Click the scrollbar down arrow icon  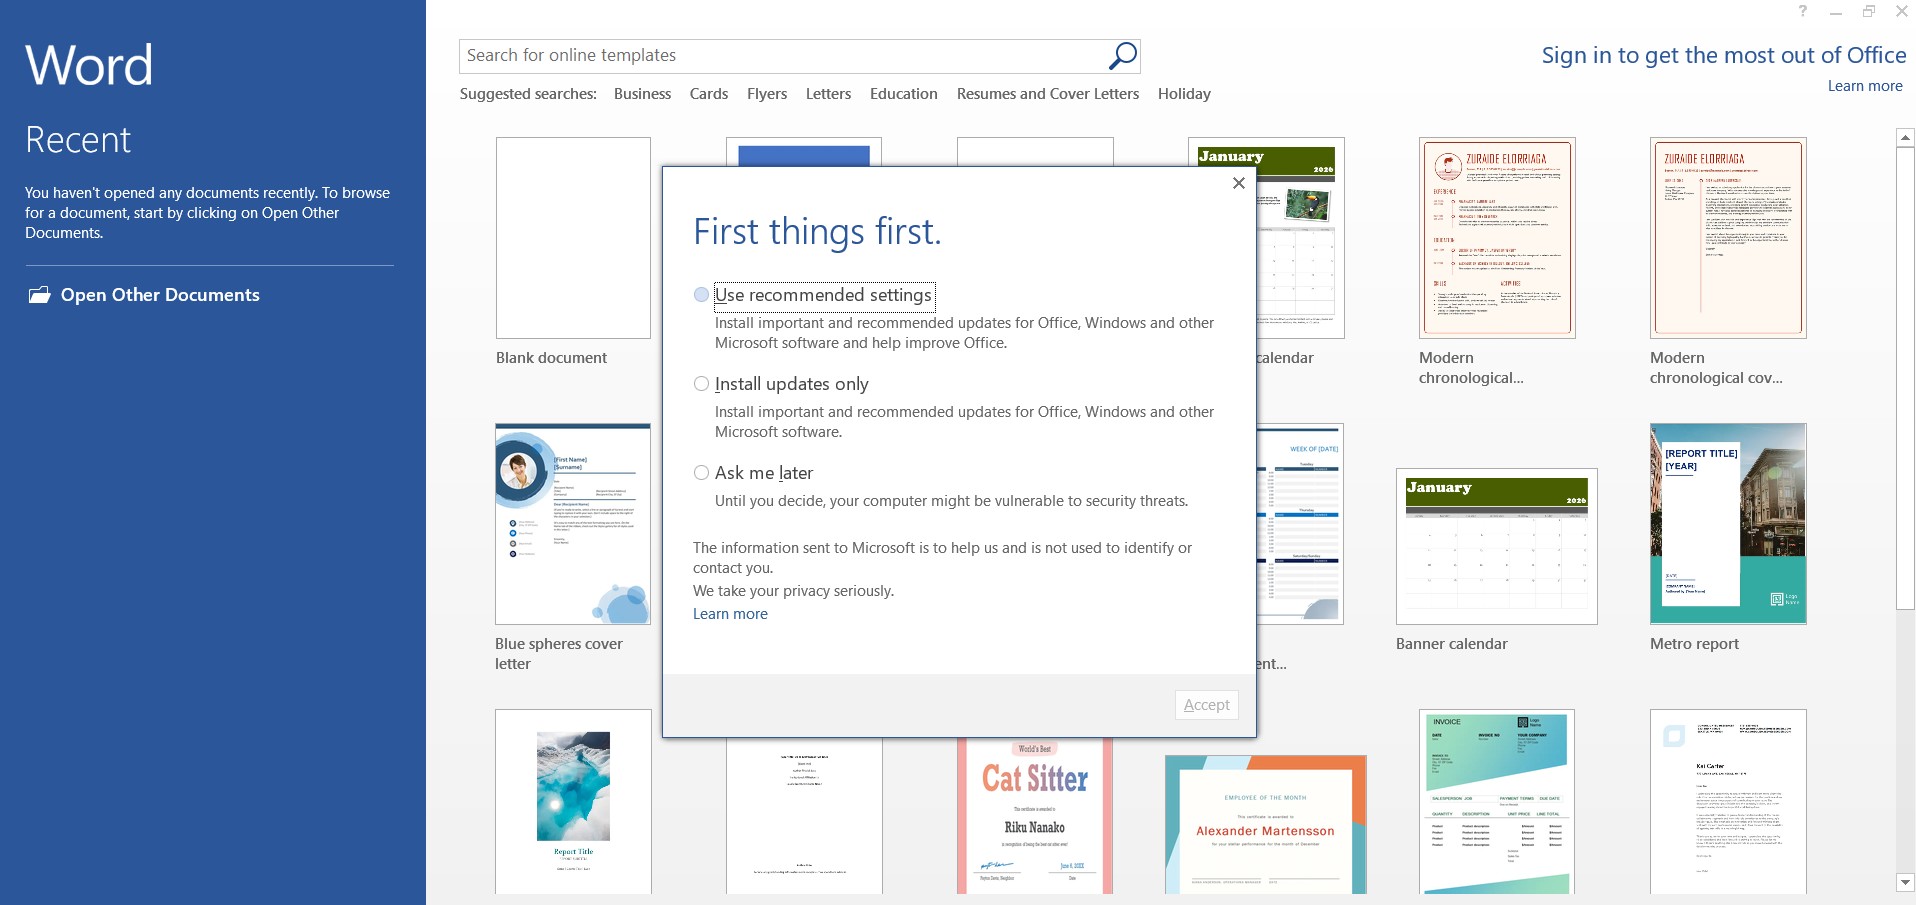point(1904,884)
